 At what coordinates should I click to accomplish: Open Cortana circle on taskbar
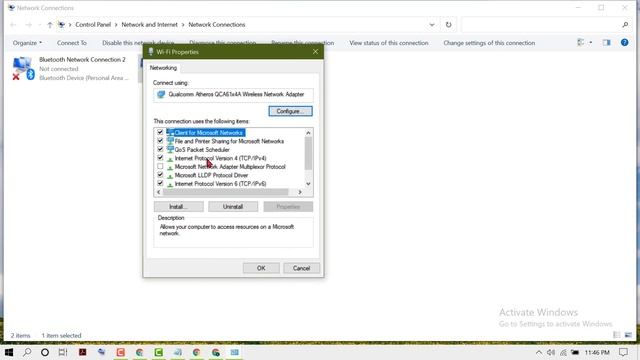(45, 352)
